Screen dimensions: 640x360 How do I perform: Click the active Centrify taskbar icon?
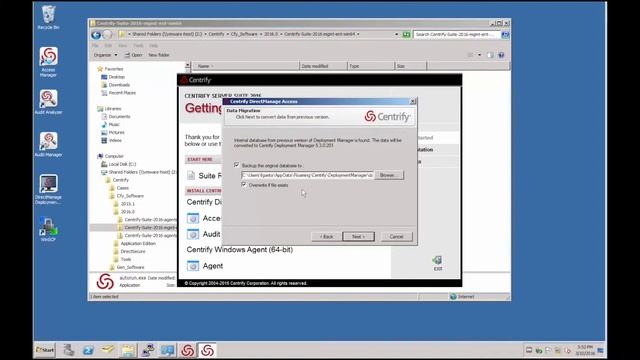point(207,350)
